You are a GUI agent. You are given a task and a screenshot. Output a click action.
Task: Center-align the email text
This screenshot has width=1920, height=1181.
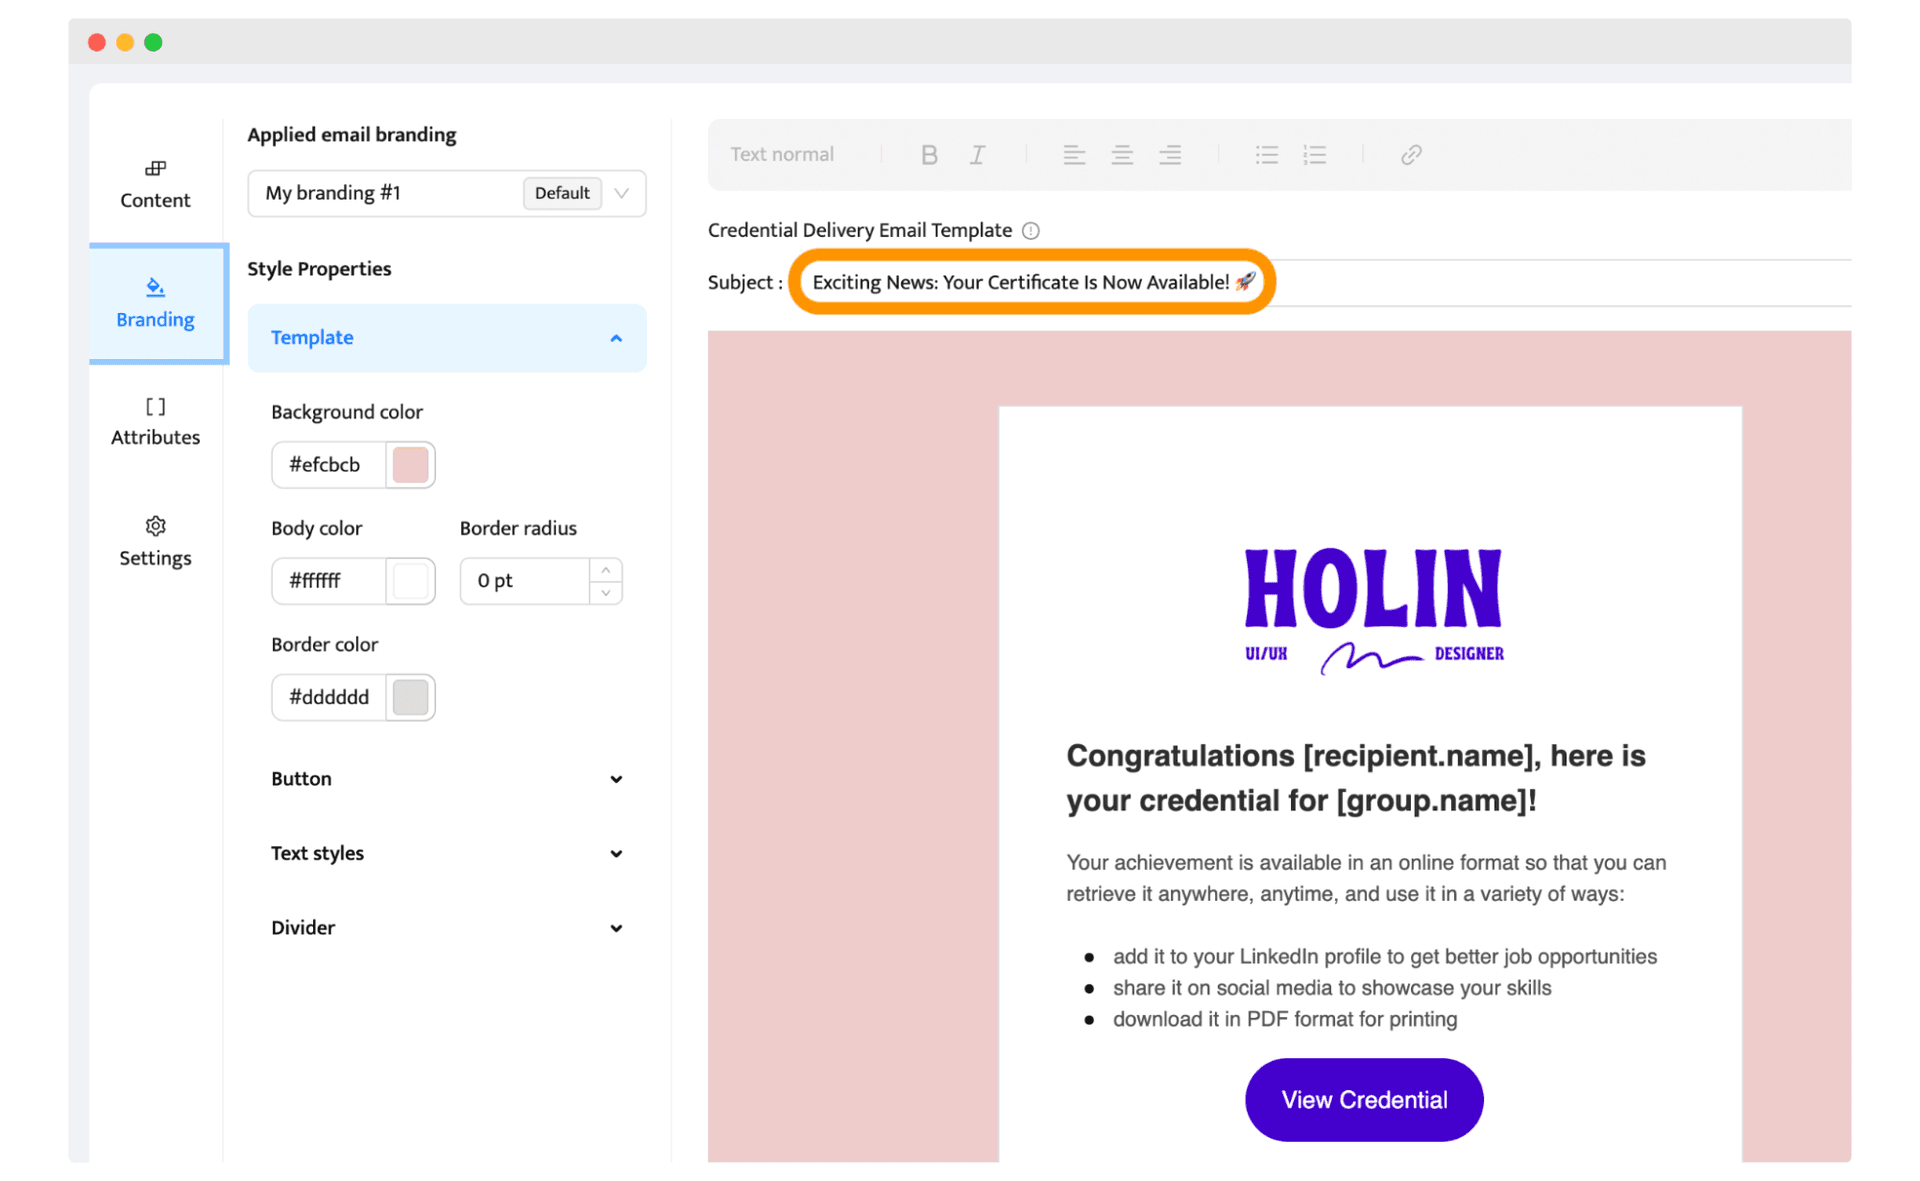click(x=1122, y=154)
